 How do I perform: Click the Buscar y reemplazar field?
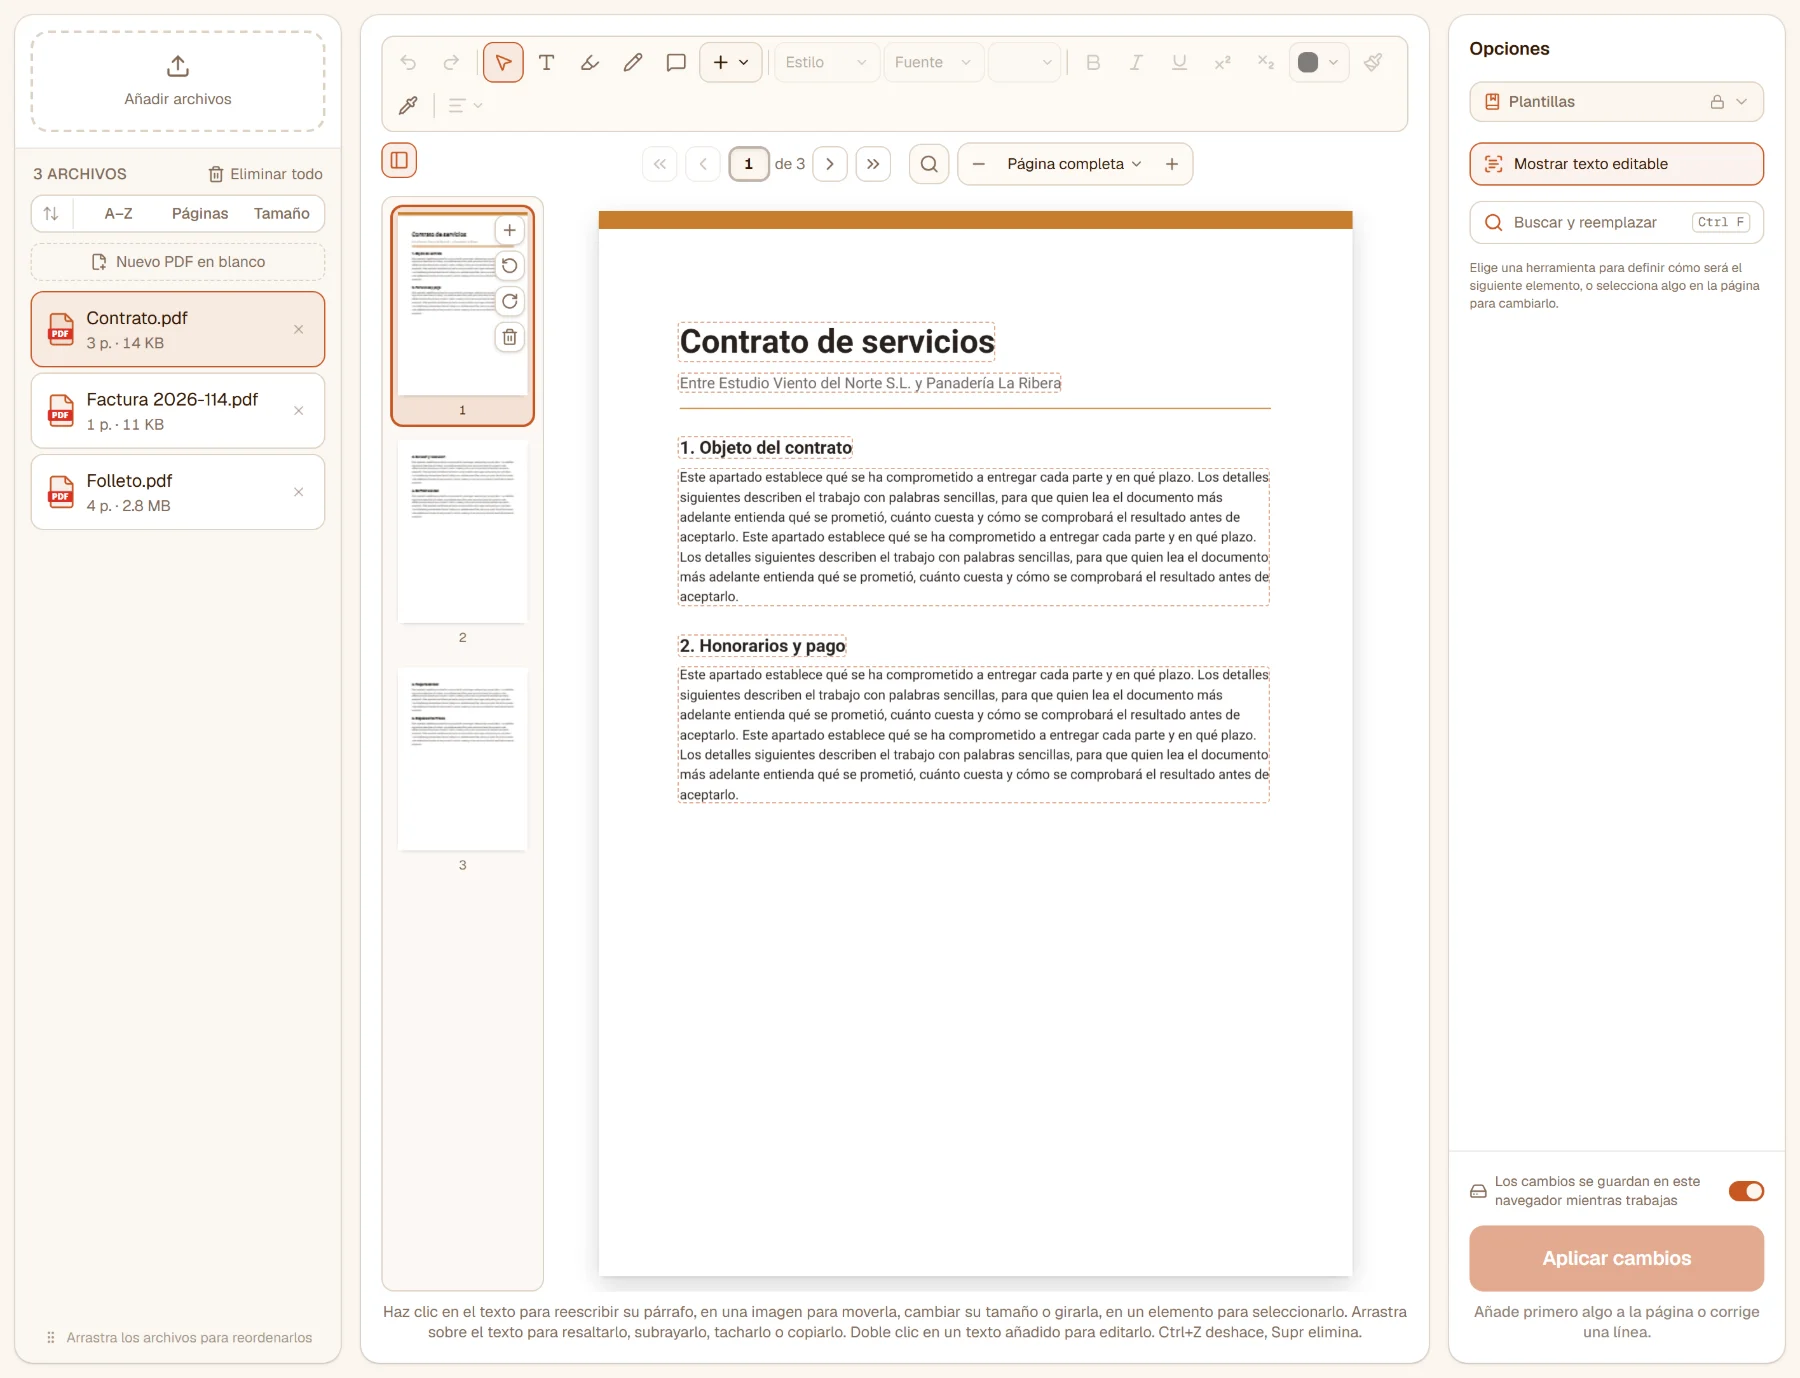[1616, 223]
